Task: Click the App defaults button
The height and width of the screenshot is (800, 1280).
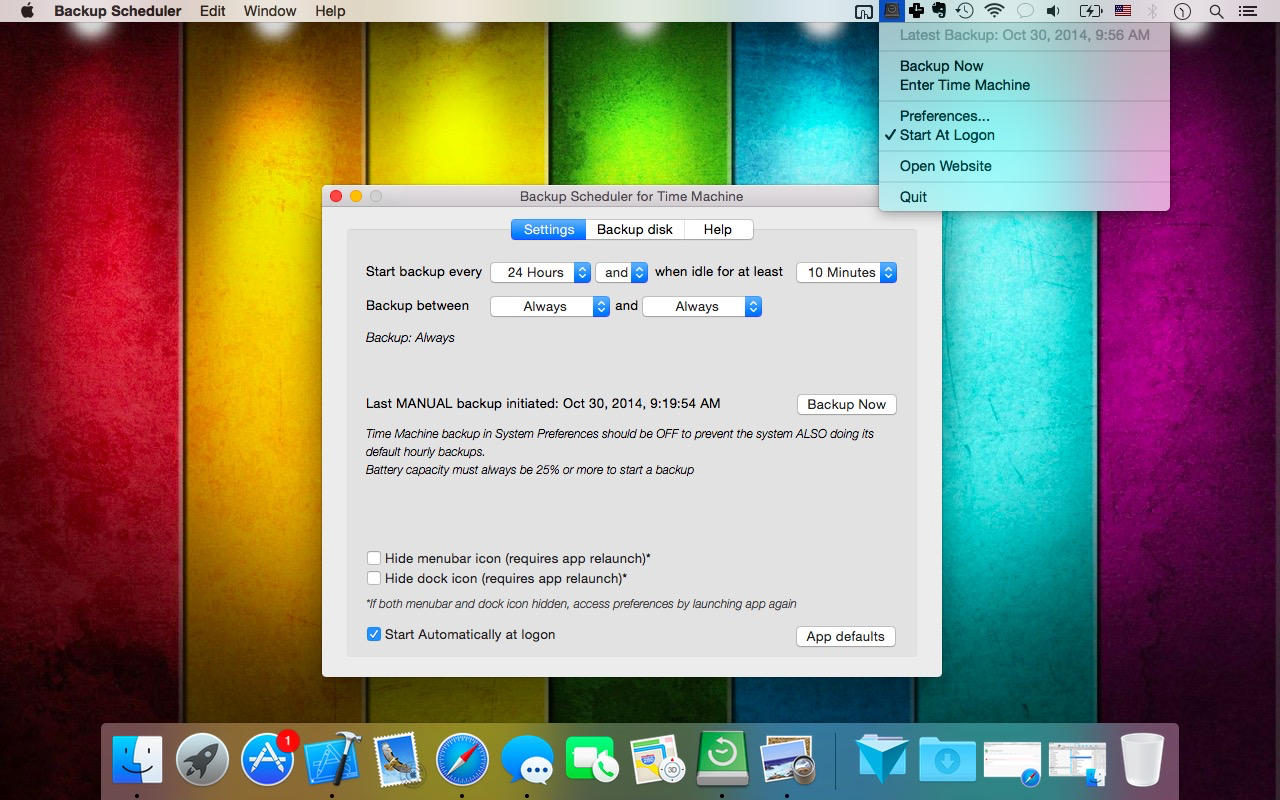Action: [846, 636]
